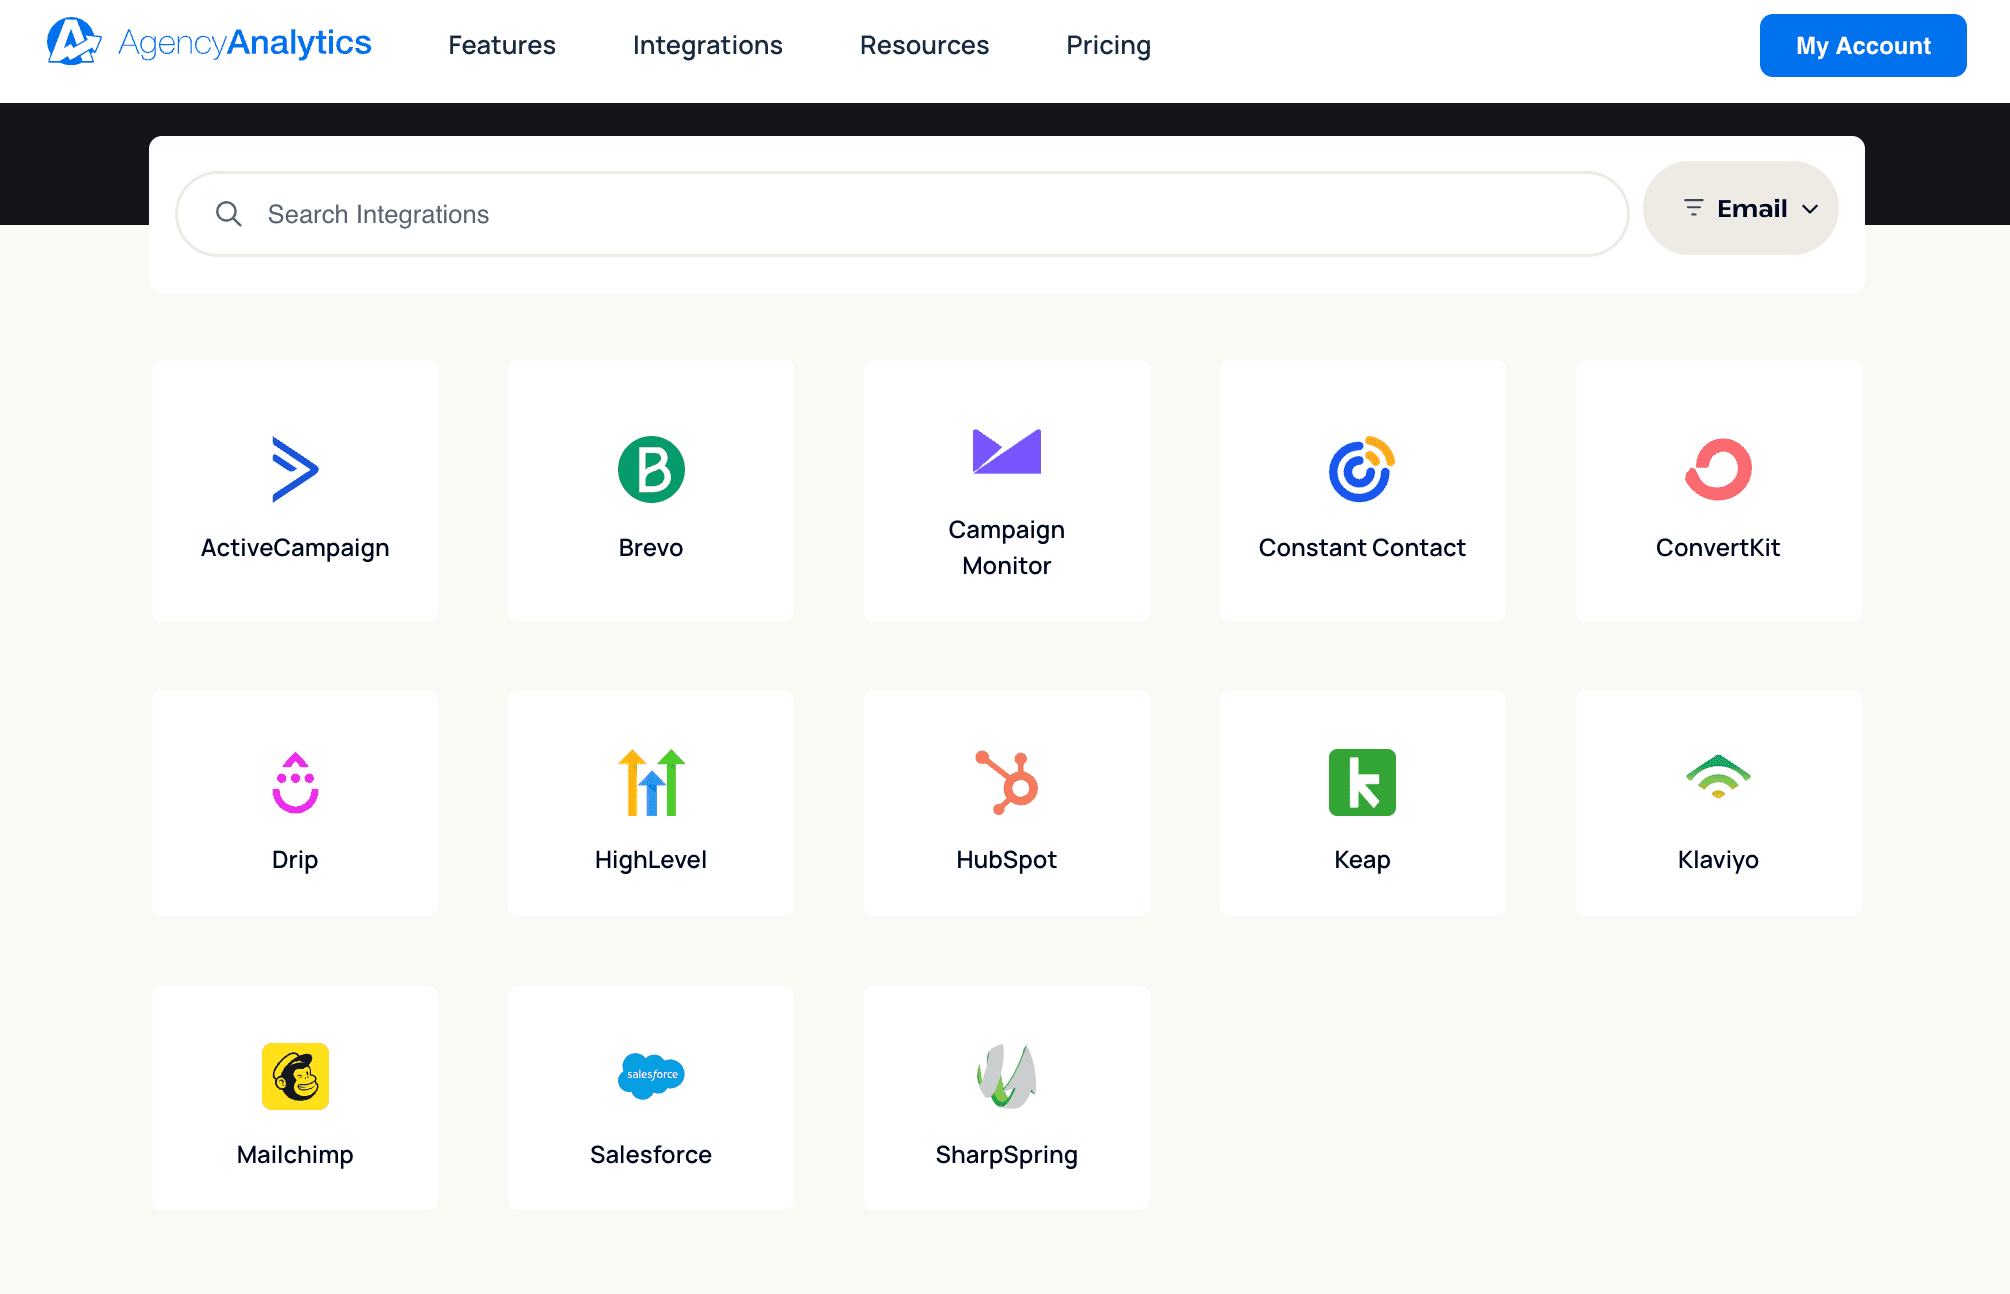The image size is (2010, 1294).
Task: Click the AgencyAnalytics logo to go home
Action: 209,43
